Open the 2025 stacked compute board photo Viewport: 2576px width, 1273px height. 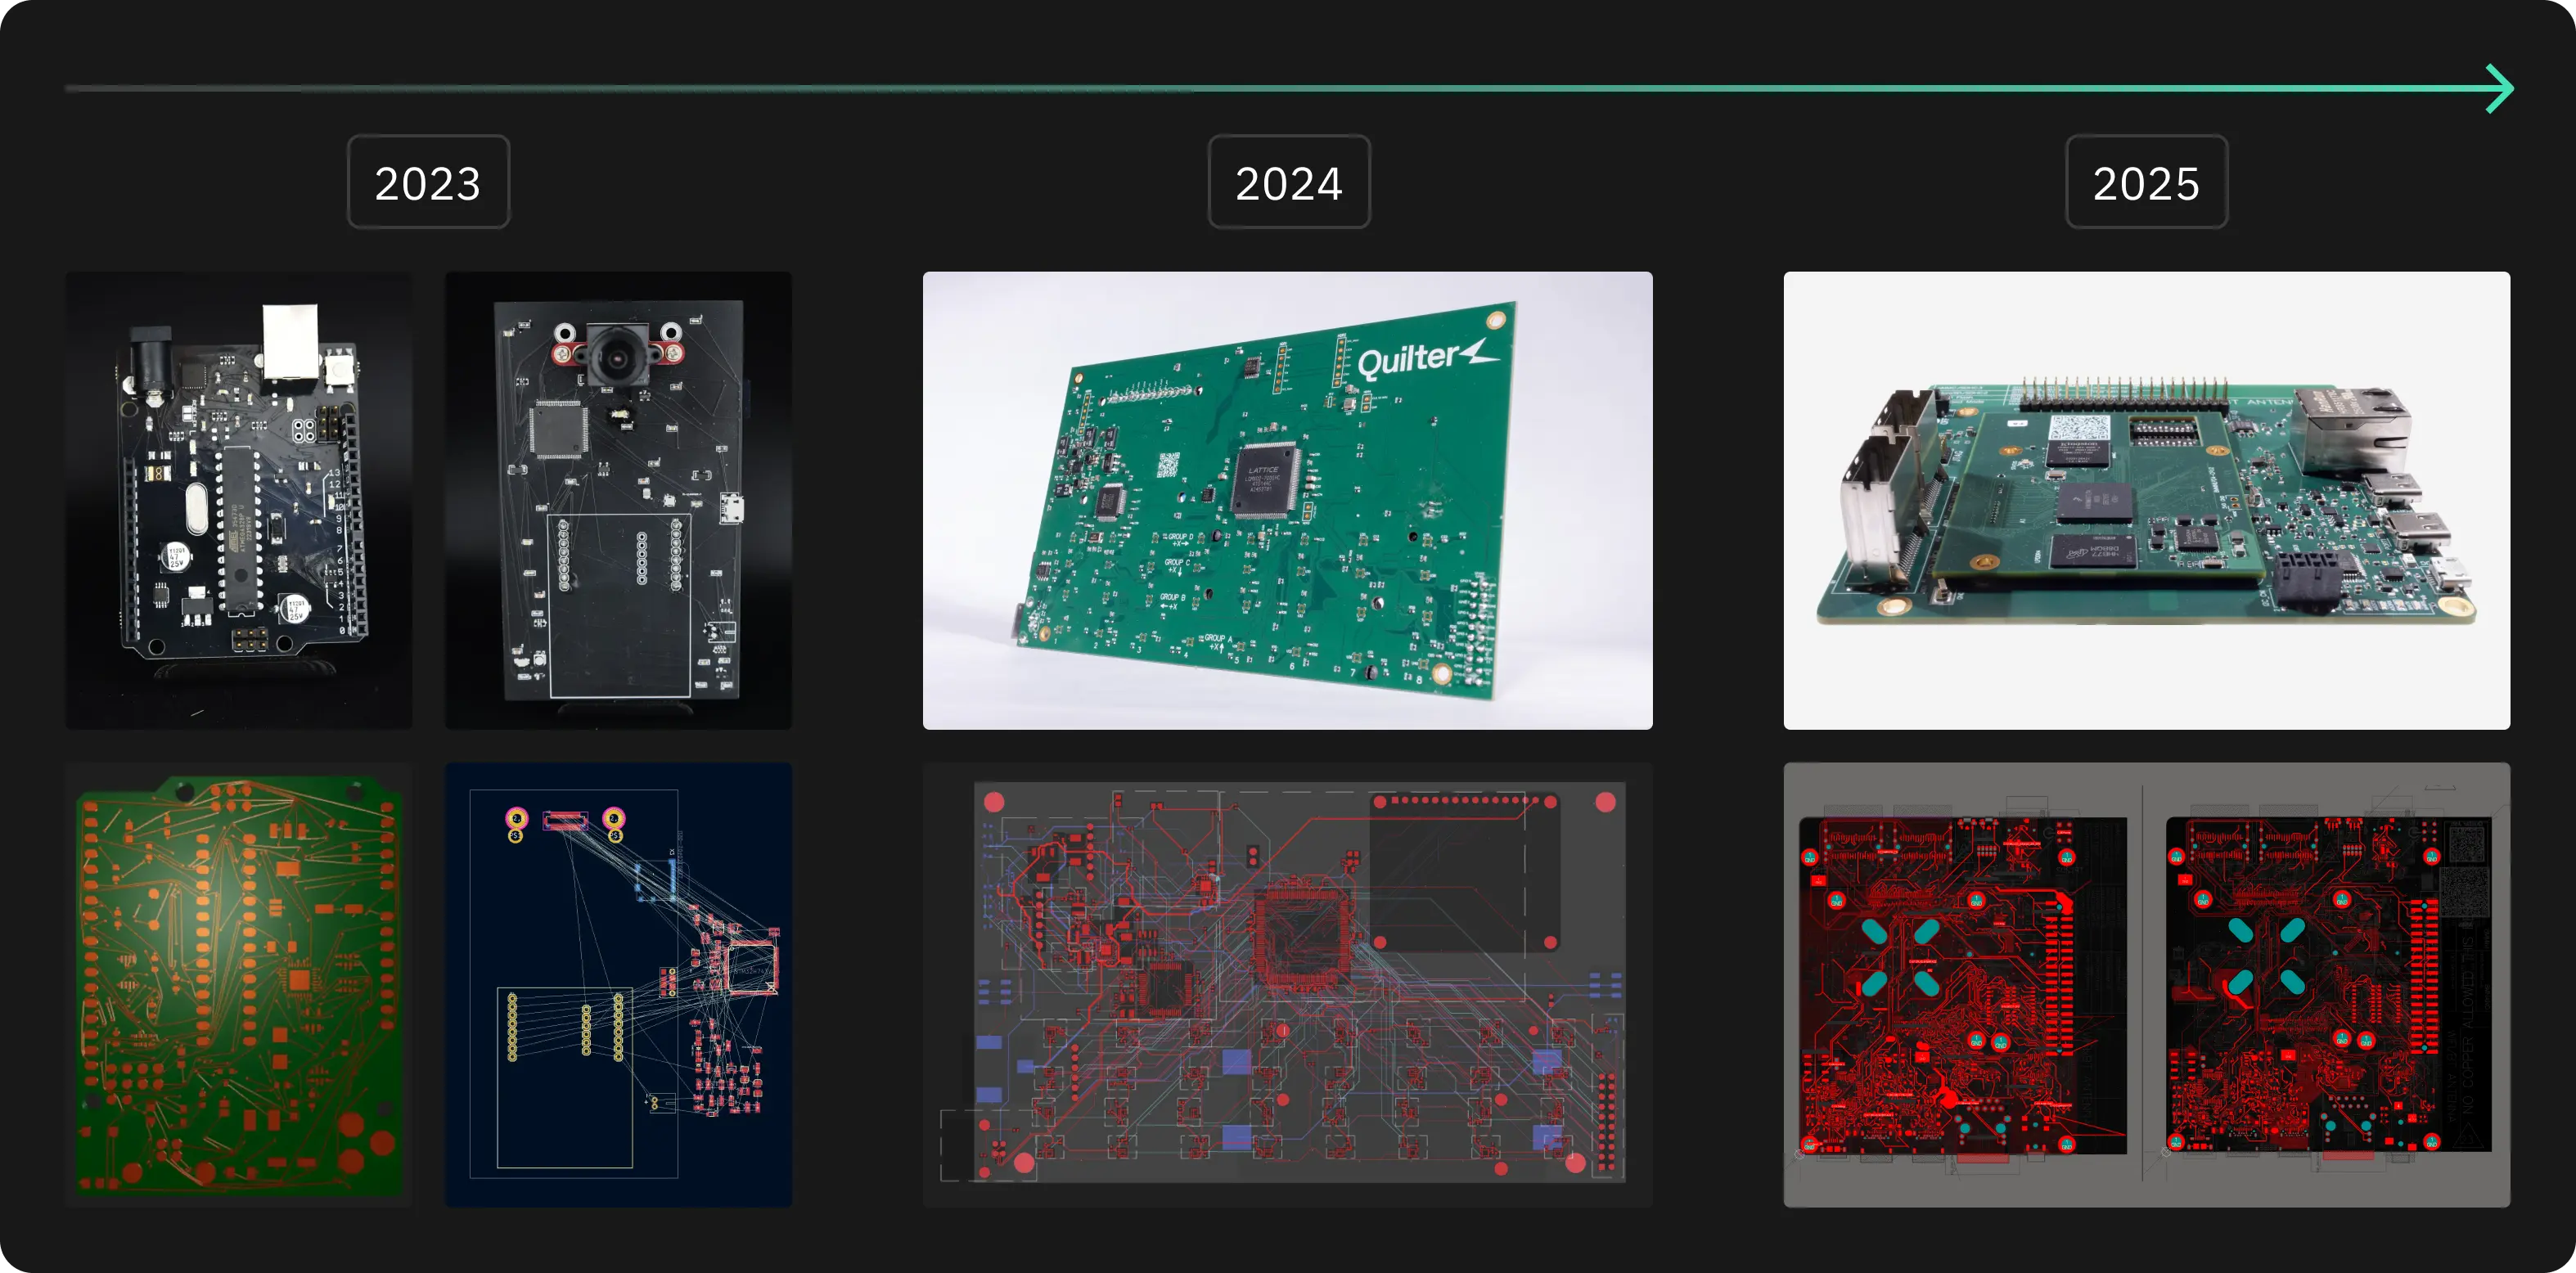tap(2146, 500)
